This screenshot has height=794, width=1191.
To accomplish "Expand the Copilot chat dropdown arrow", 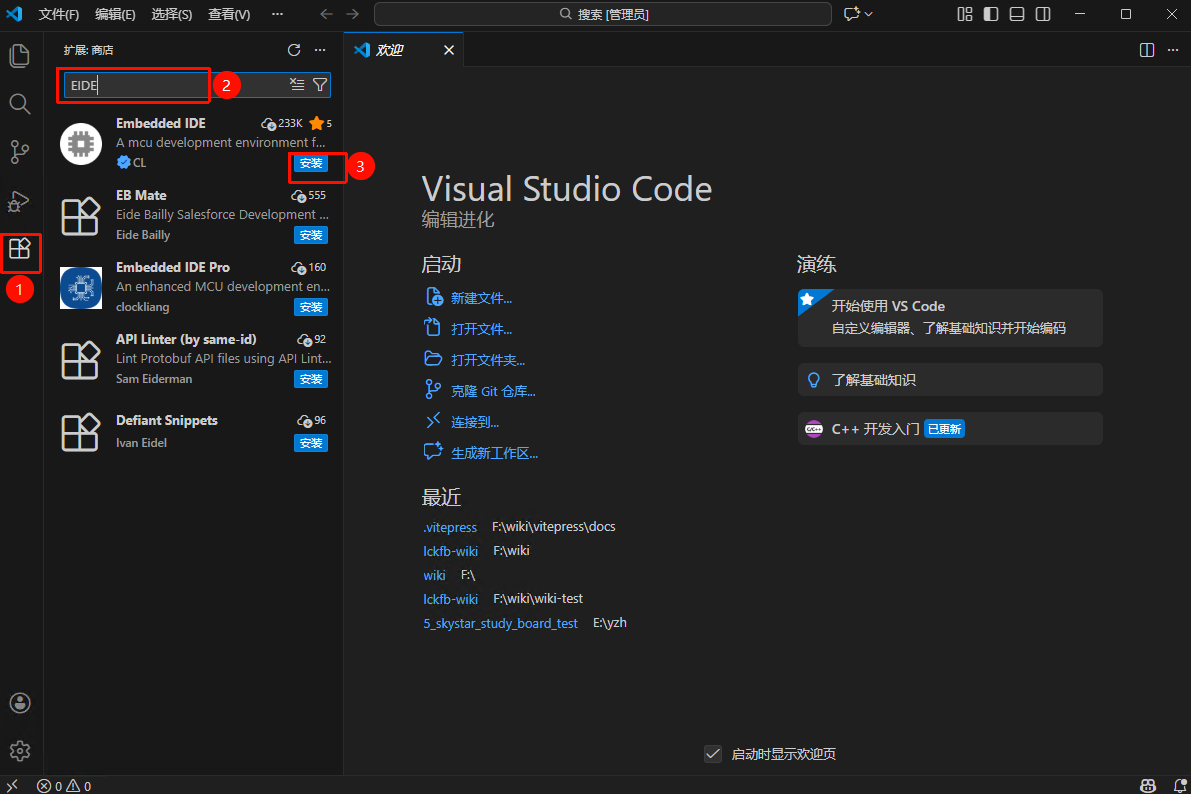I will click(869, 14).
